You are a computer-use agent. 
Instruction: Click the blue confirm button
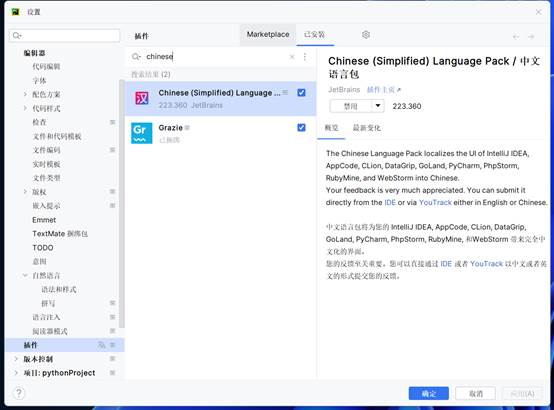point(429,393)
